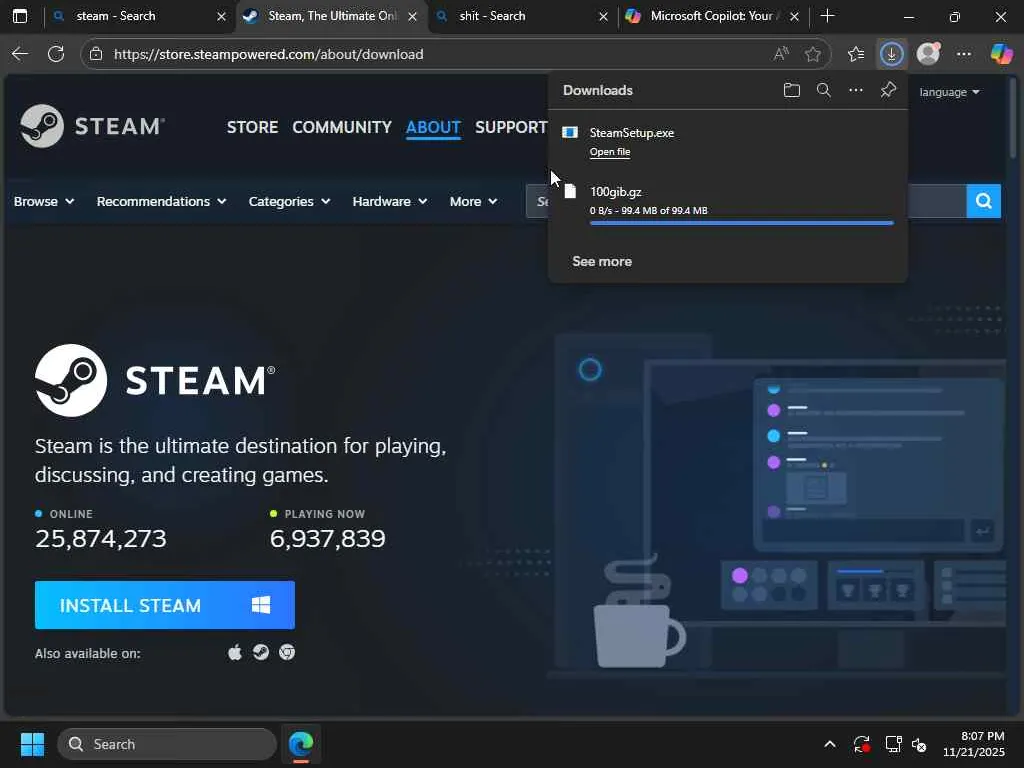Click the SteamSetup.exe file icon
Viewport: 1024px width, 768px height.
[570, 133]
